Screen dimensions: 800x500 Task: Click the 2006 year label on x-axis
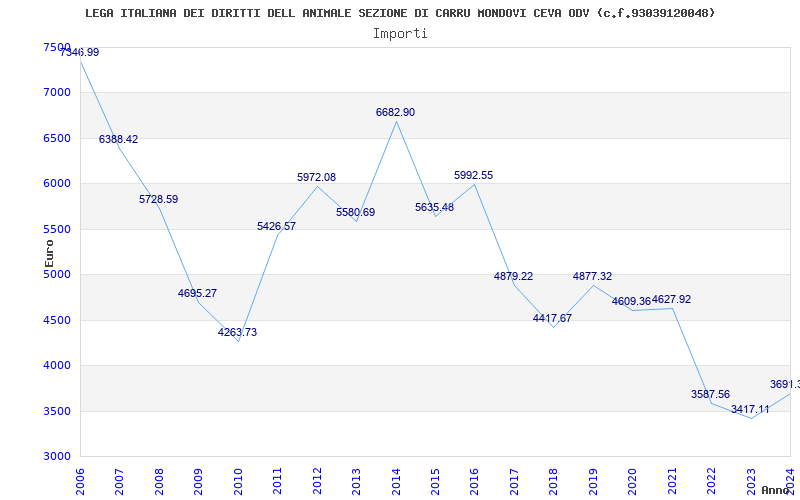[80, 483]
